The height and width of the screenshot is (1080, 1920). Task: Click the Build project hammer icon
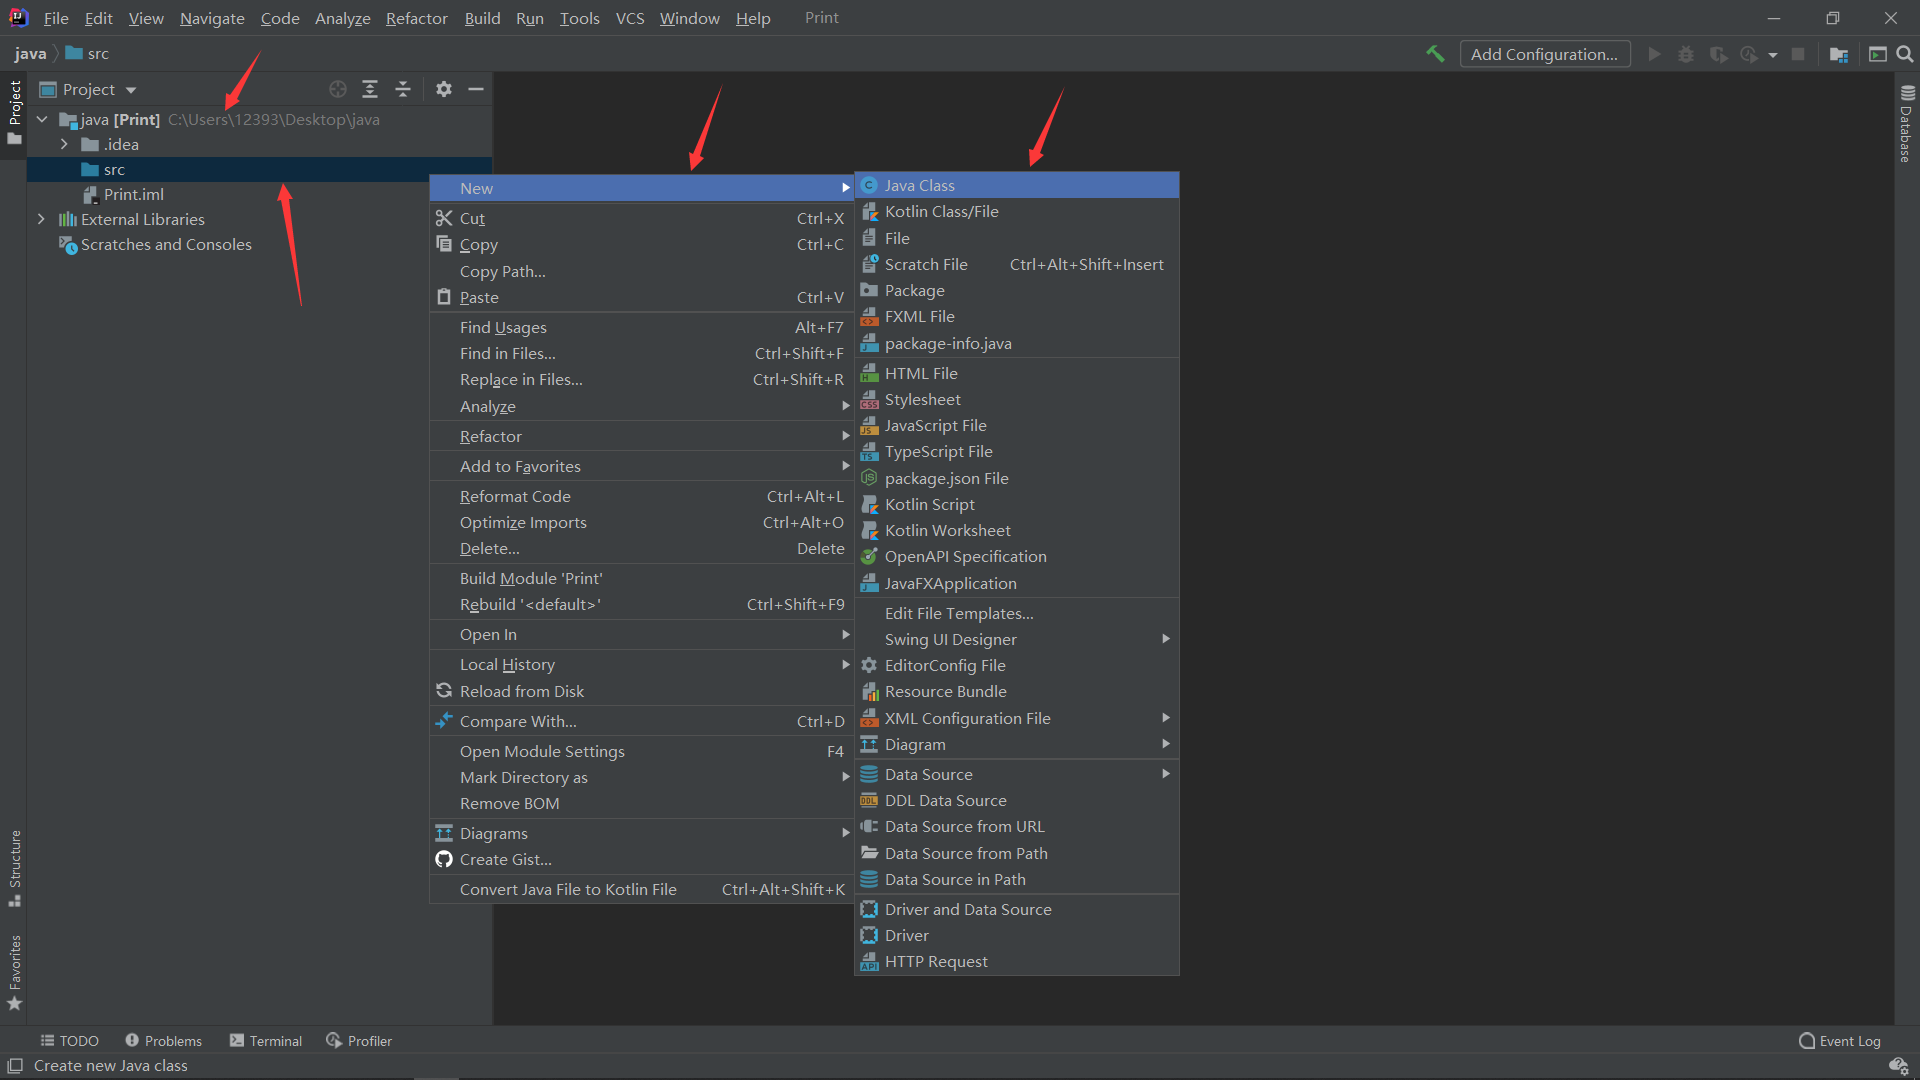pos(1435,54)
